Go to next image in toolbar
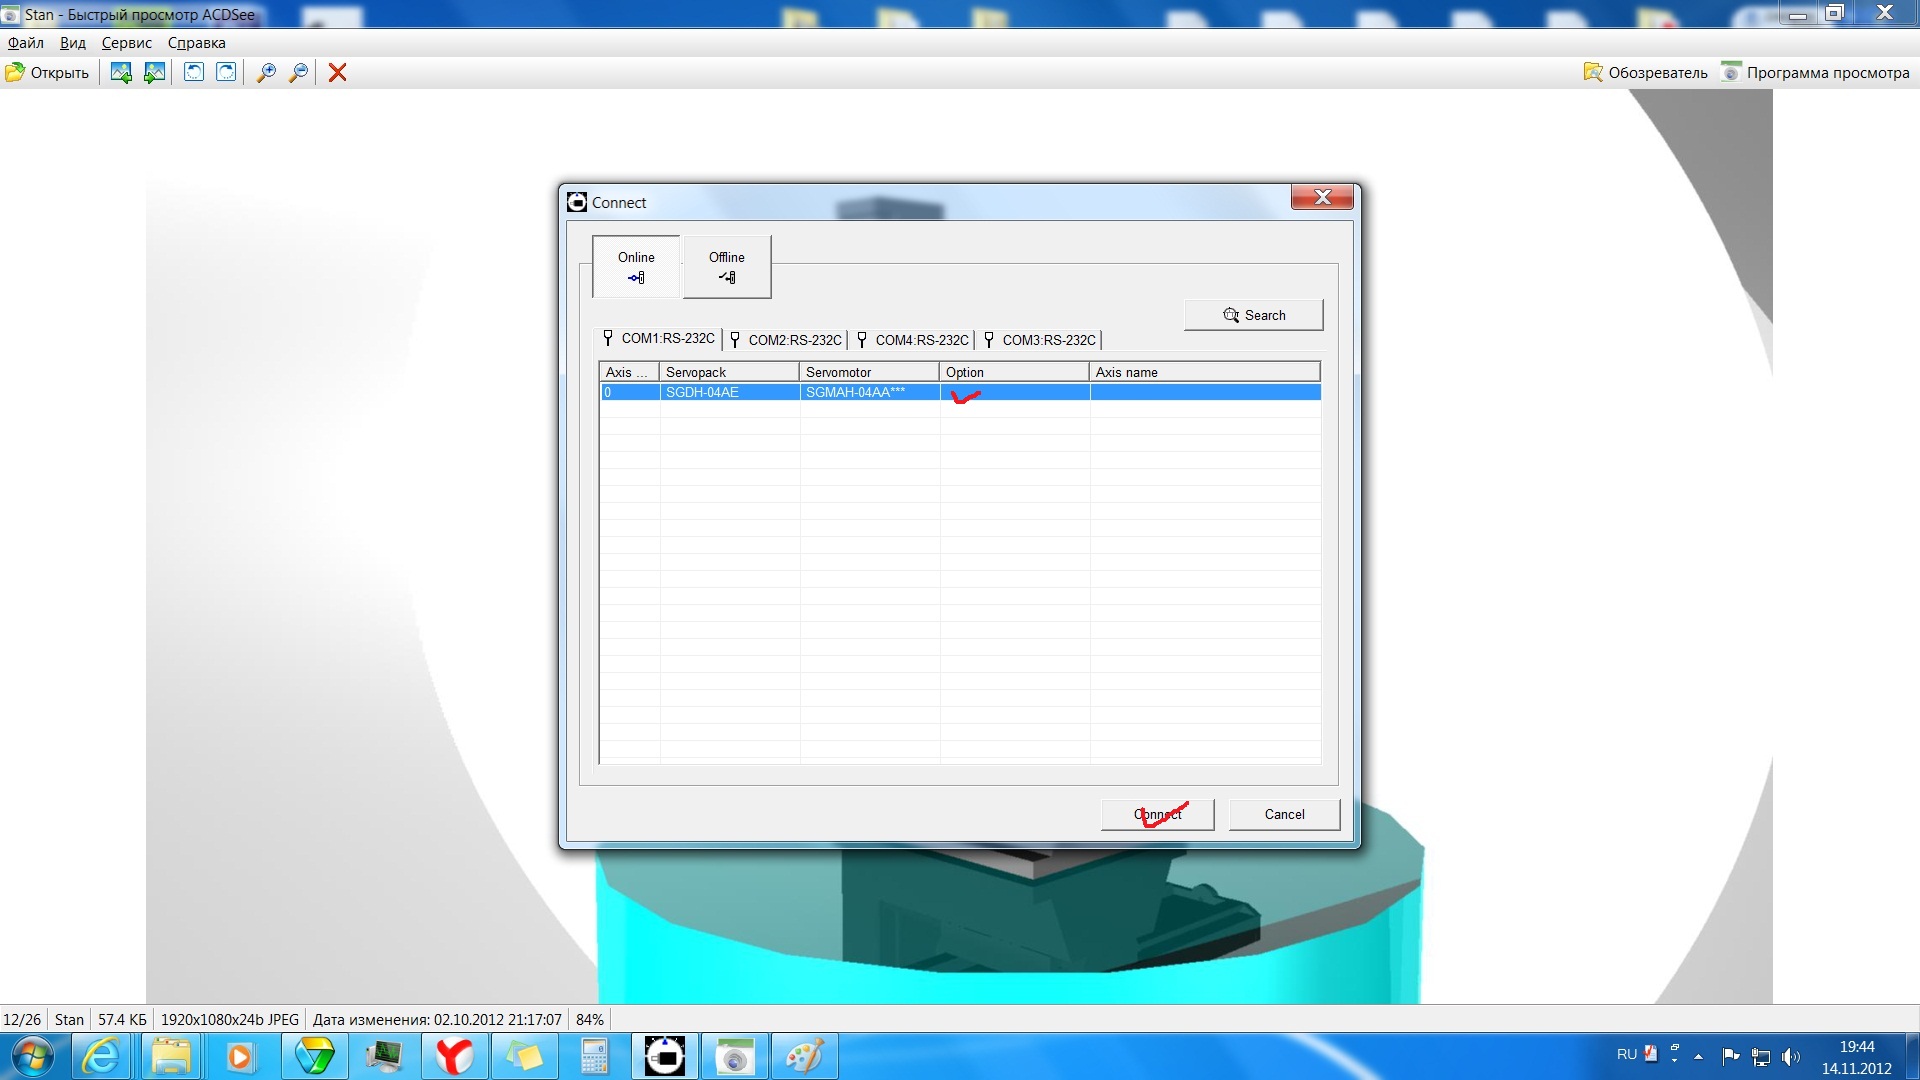Screen dimensions: 1920x1080 pos(154,72)
